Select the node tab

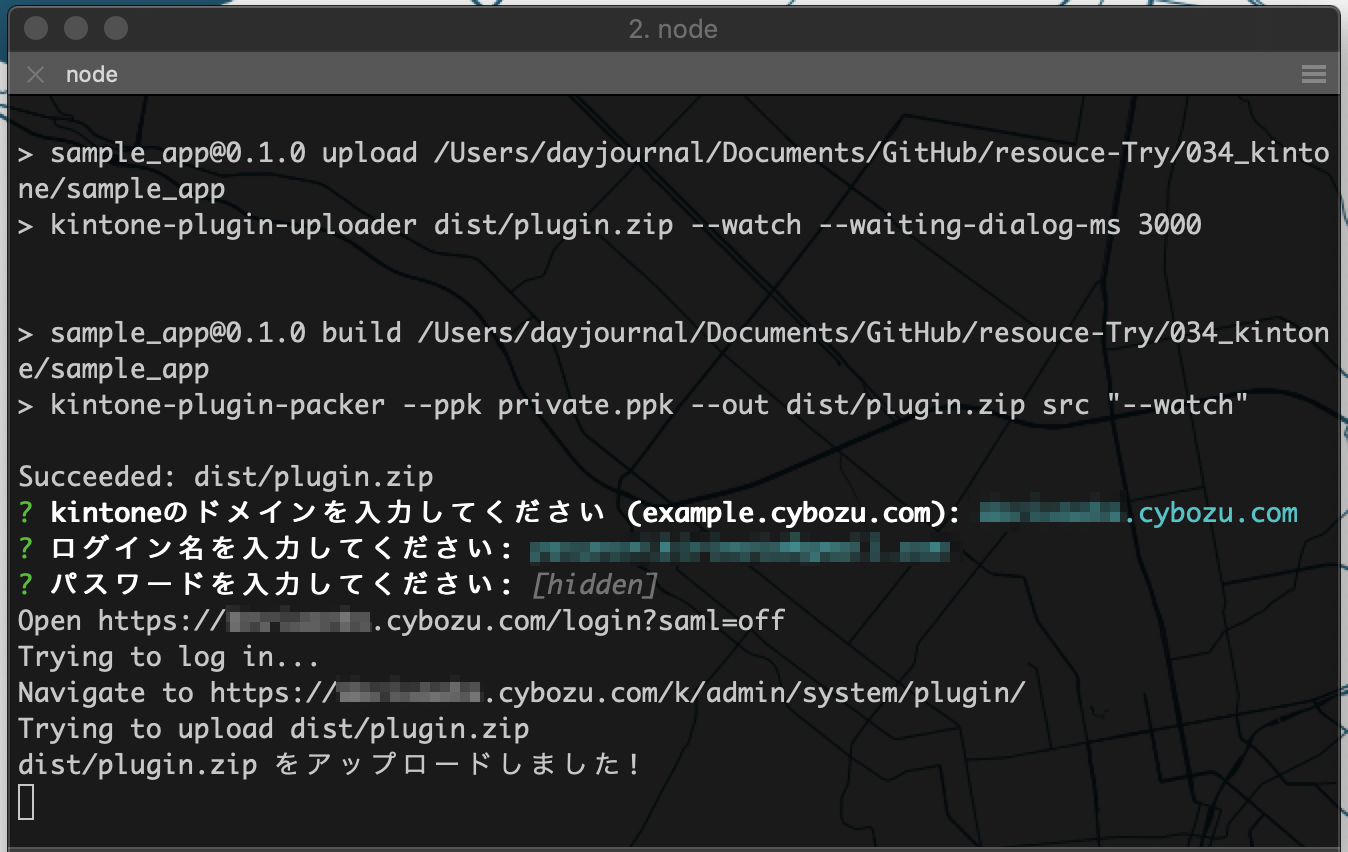point(91,75)
